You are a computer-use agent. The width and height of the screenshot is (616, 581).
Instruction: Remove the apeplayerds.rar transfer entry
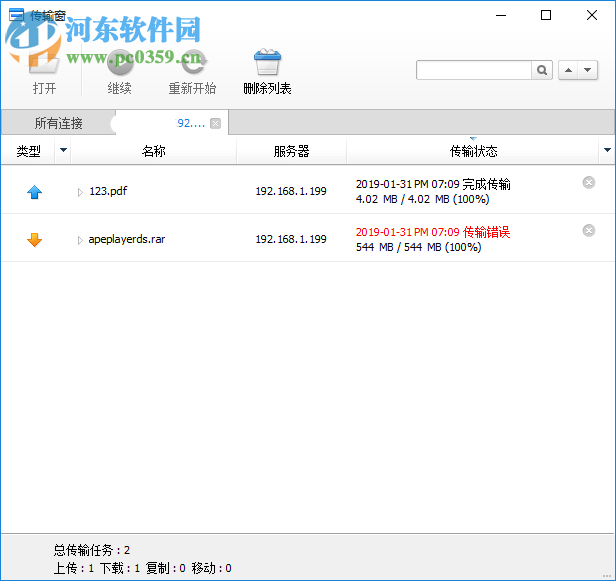tap(588, 231)
